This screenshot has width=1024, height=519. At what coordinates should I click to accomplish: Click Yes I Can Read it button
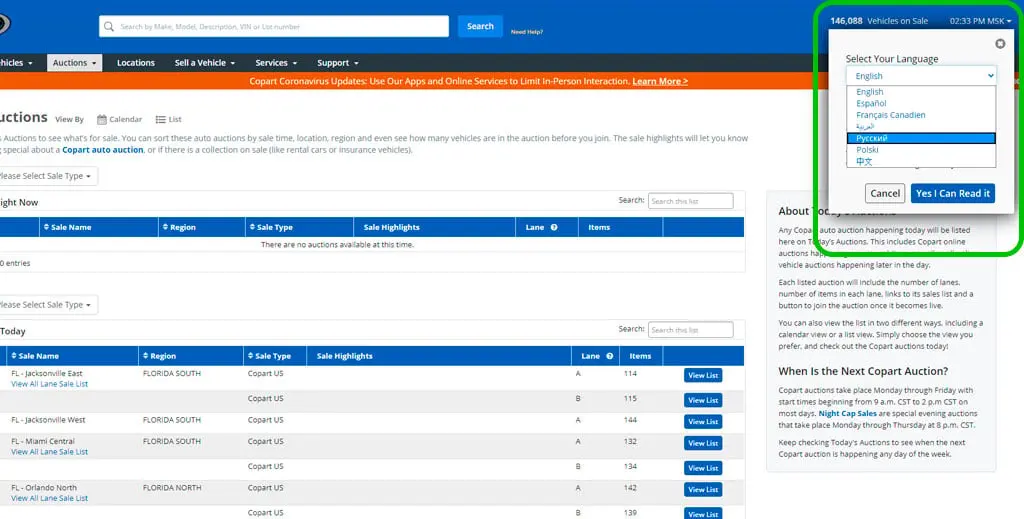pyautogui.click(x=953, y=193)
